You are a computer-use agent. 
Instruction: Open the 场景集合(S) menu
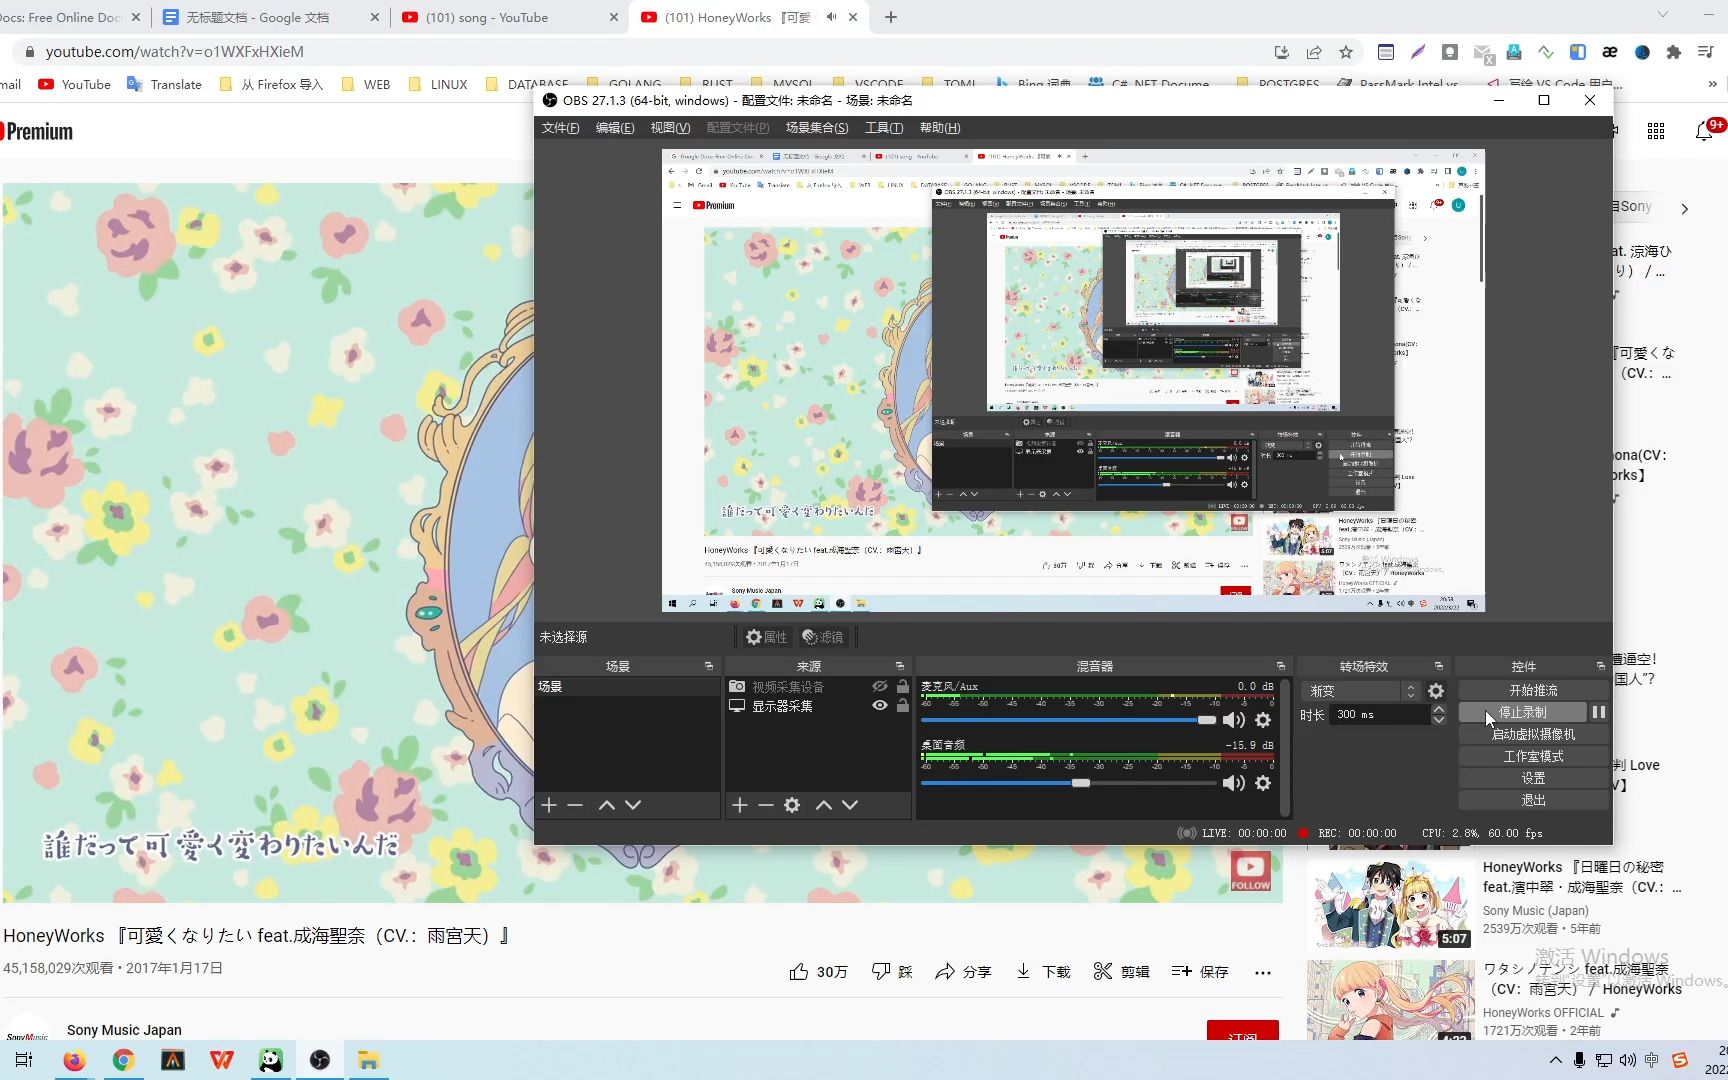[x=817, y=128]
